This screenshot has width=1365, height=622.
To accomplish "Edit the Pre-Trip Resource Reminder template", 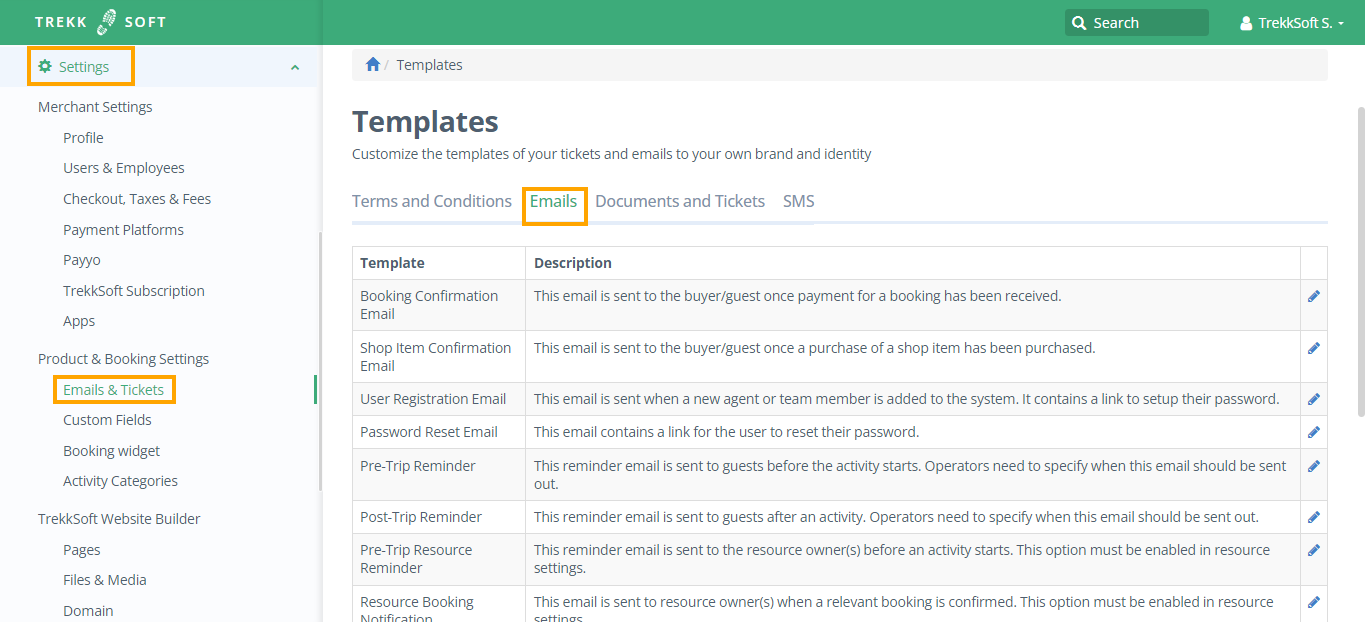I will pos(1313,550).
